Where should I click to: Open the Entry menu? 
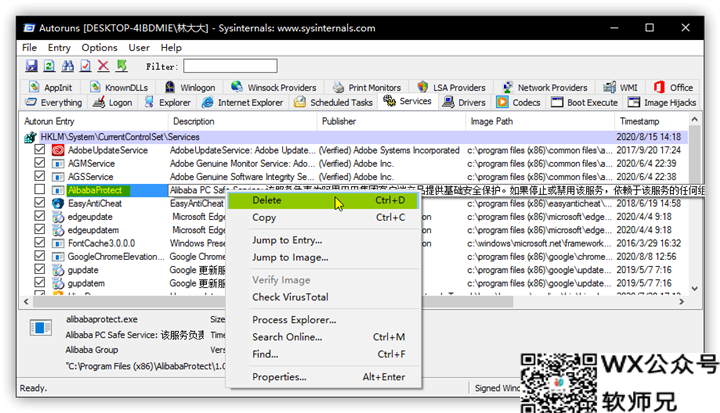point(59,48)
